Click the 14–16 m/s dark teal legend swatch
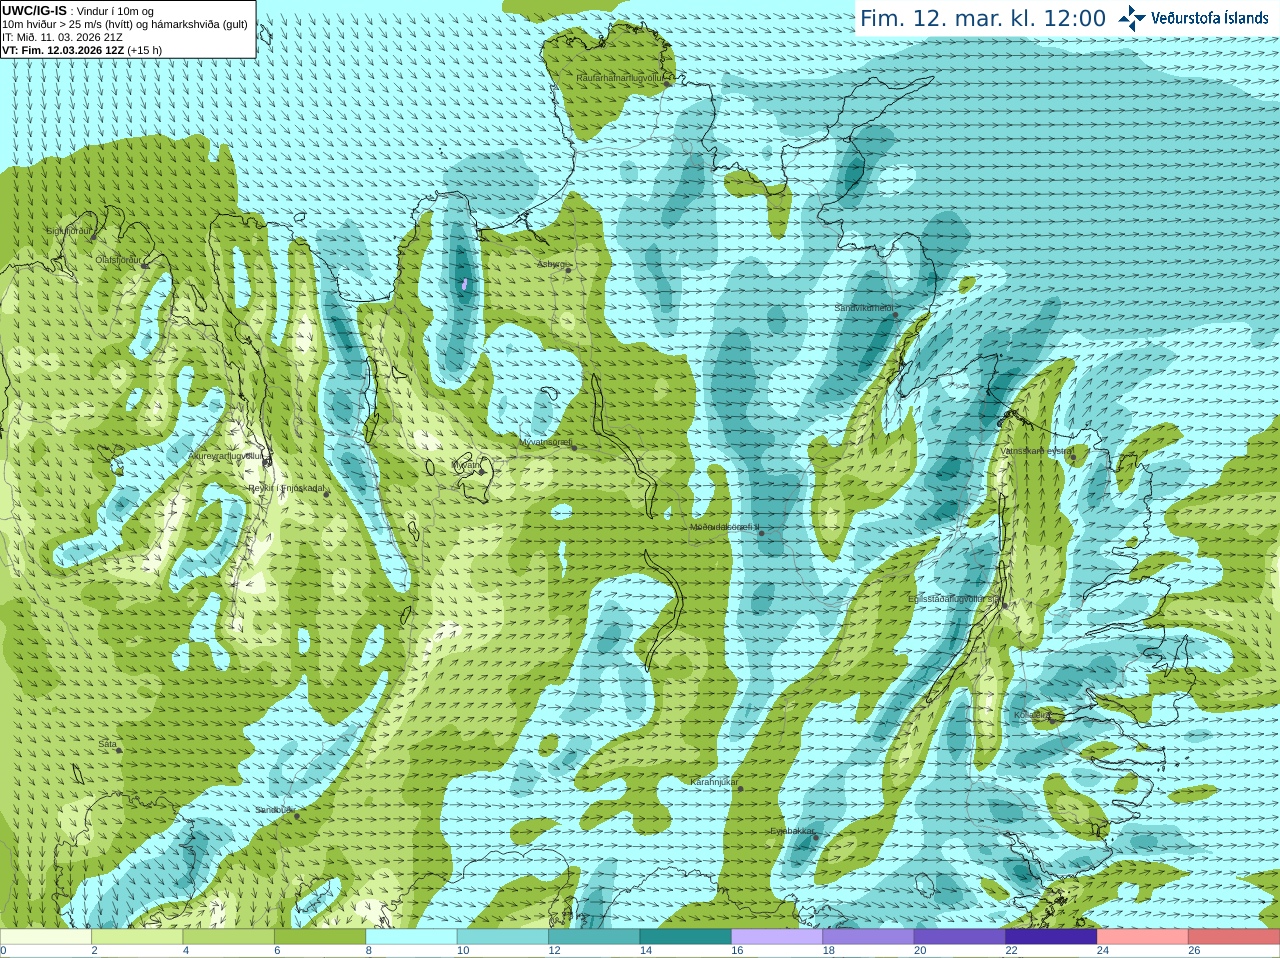The height and width of the screenshot is (958, 1280). click(x=686, y=936)
